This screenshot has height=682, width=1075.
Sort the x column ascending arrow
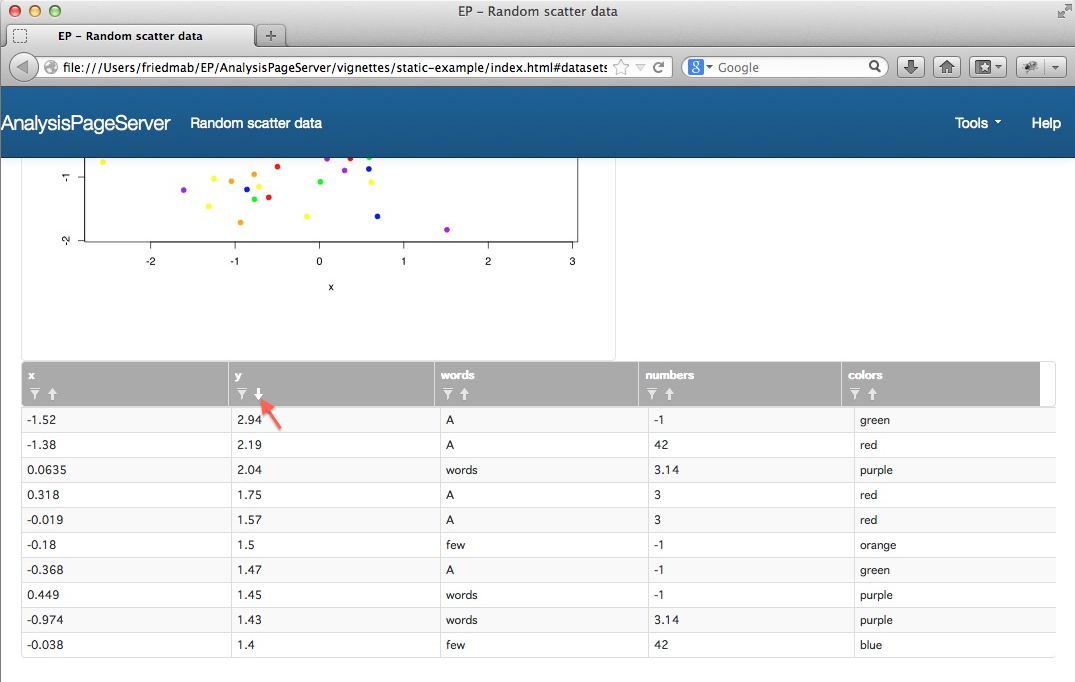[x=52, y=394]
